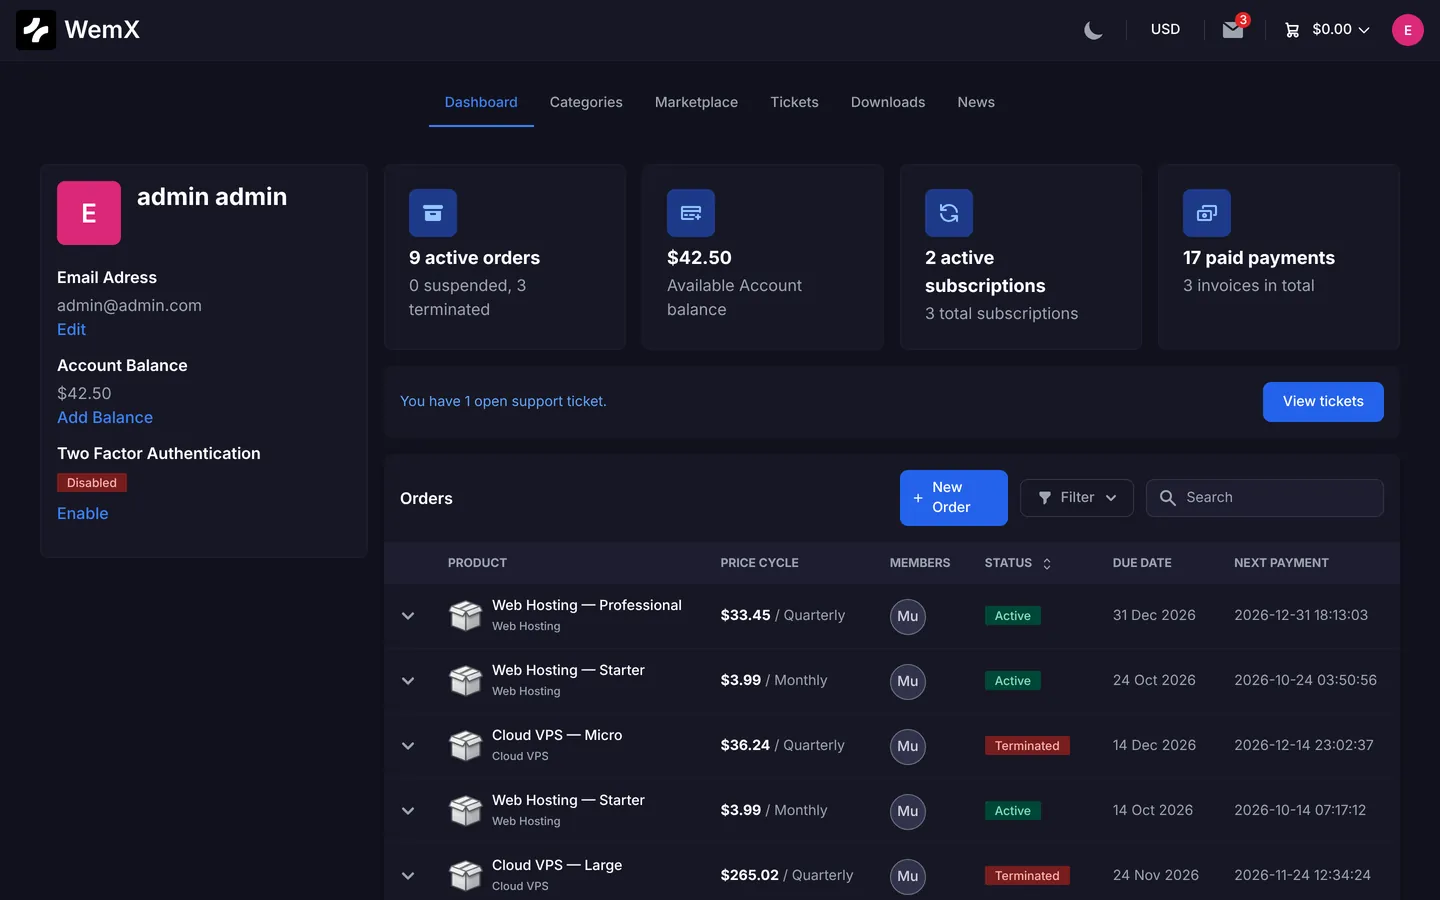
Task: Expand the Cloud VPS — Large order row
Action: 408,876
